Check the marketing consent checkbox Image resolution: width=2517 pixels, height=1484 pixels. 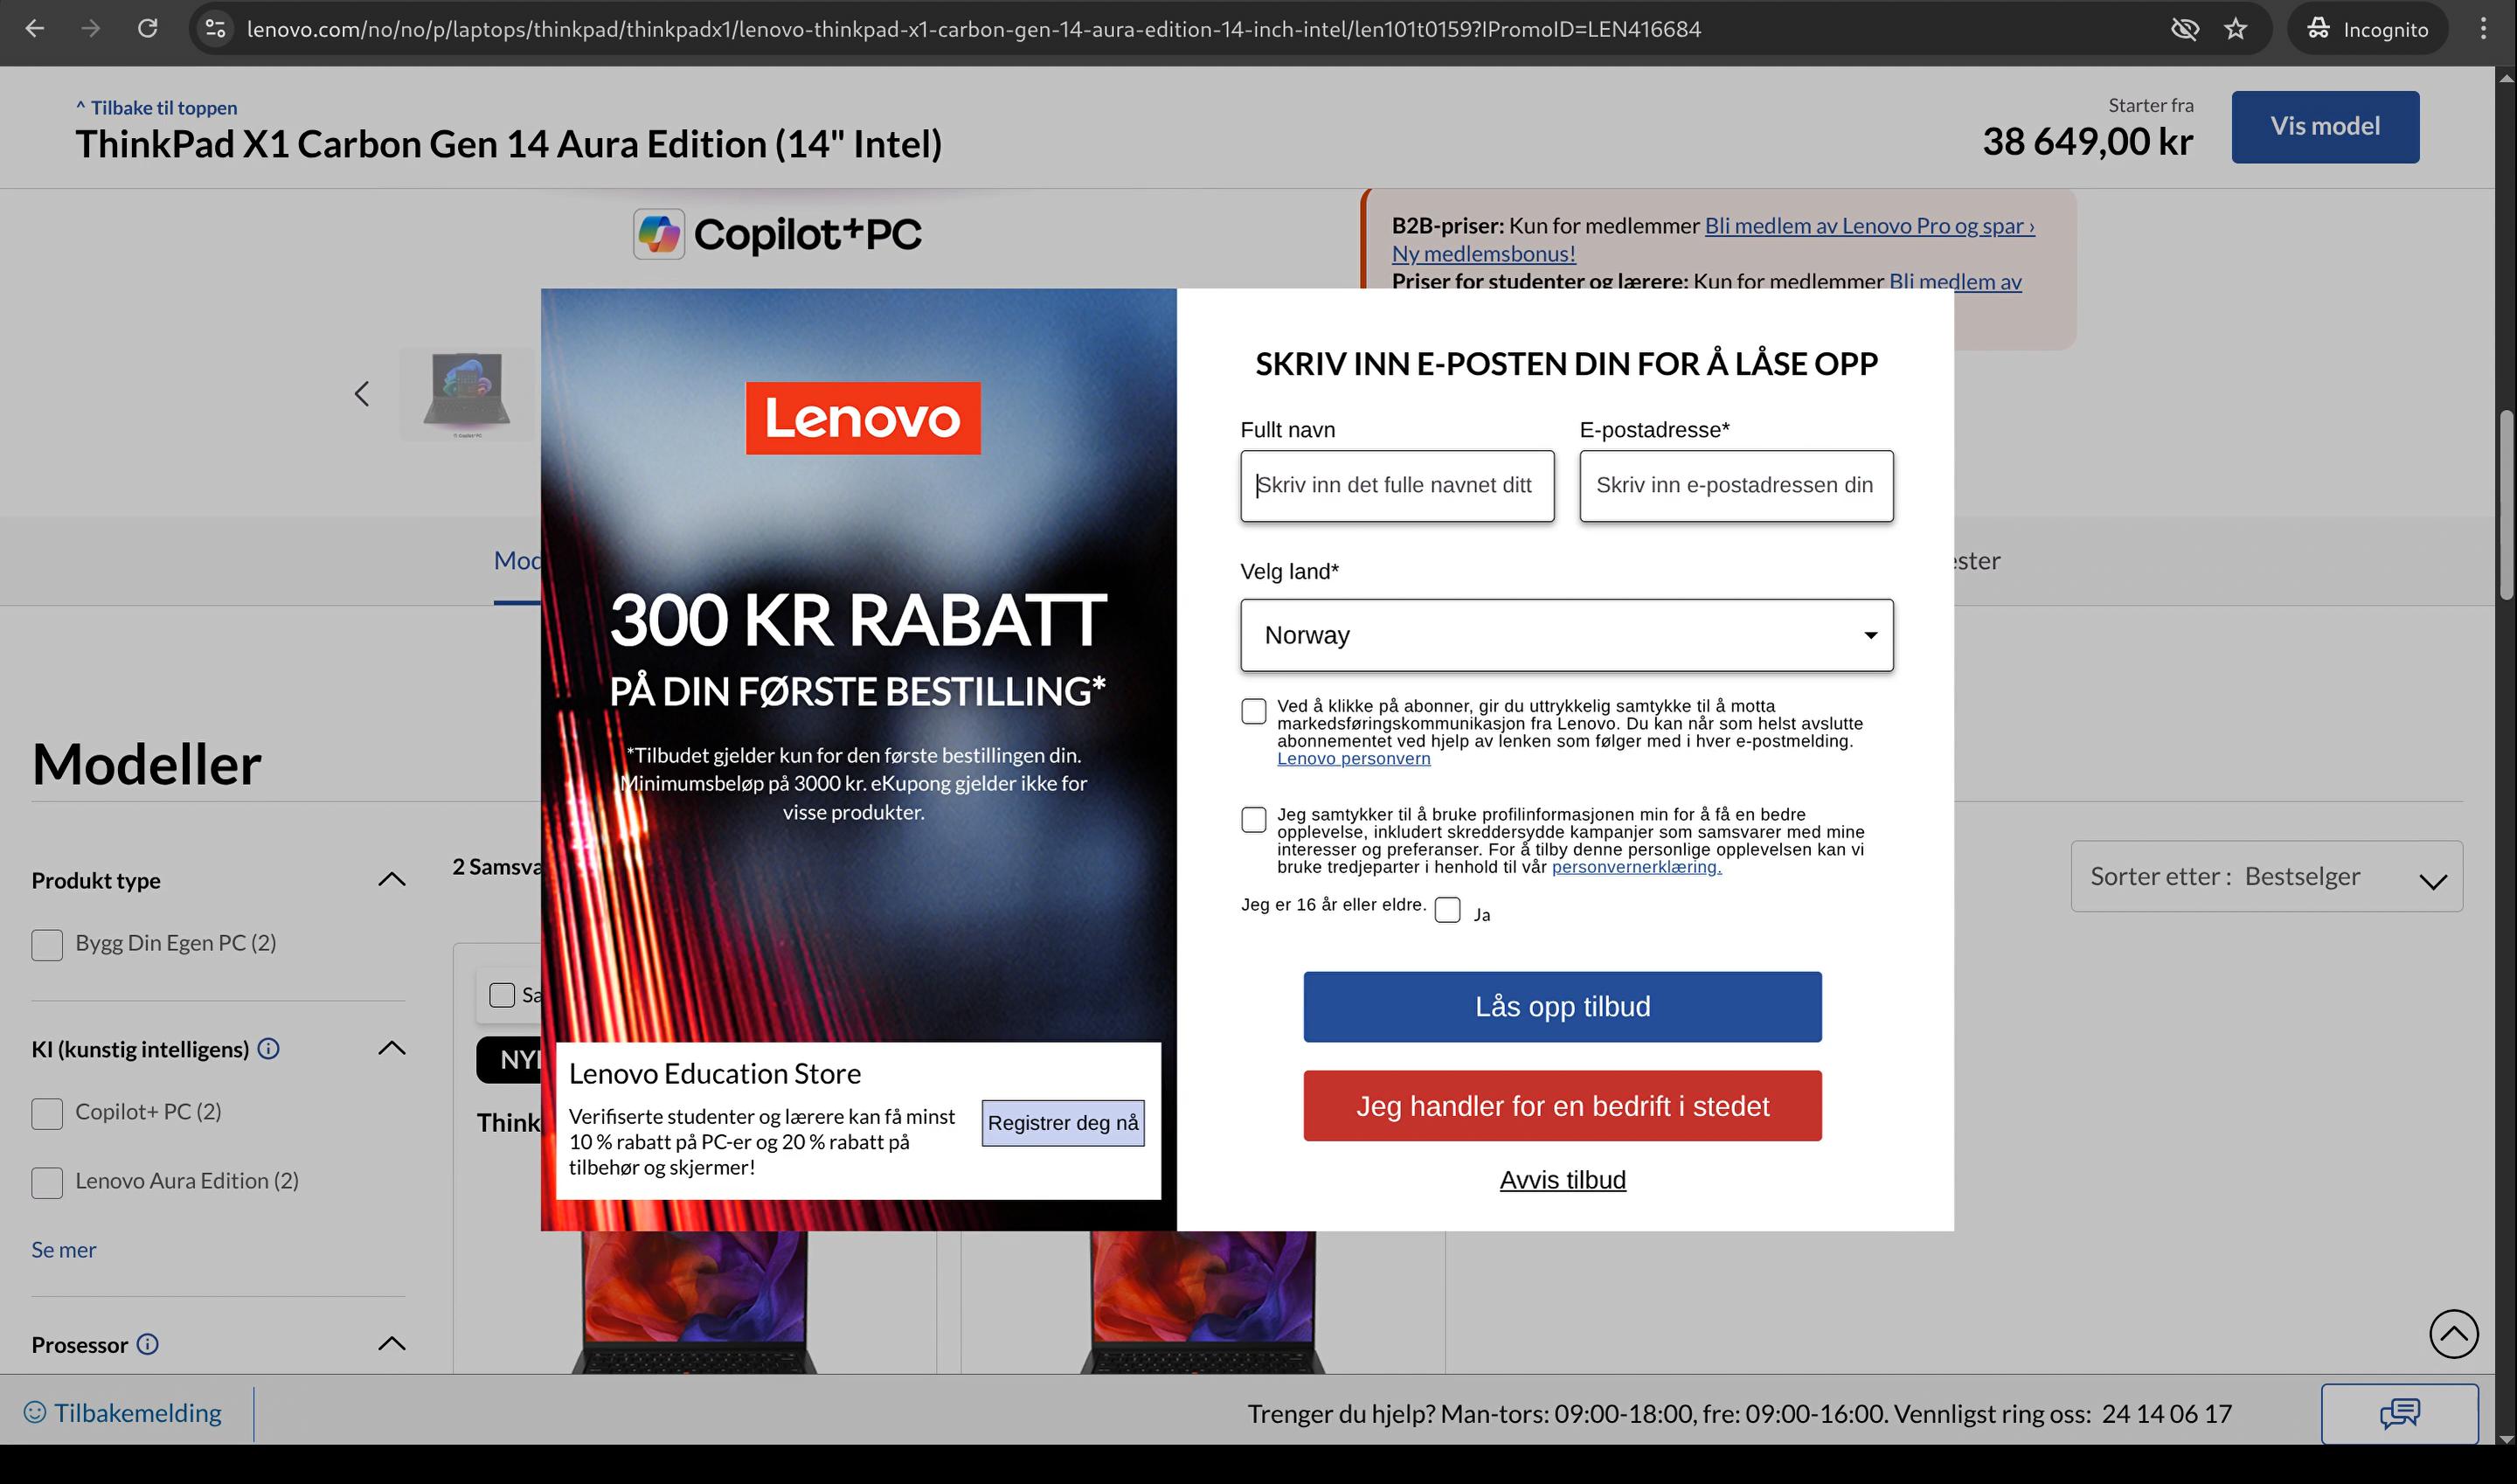pos(1253,711)
